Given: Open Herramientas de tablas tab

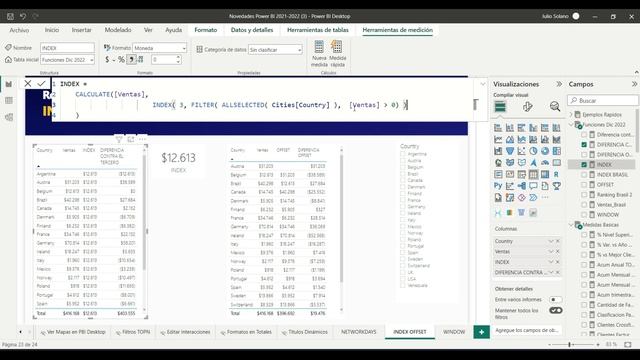Looking at the screenshot, I should click(x=318, y=30).
